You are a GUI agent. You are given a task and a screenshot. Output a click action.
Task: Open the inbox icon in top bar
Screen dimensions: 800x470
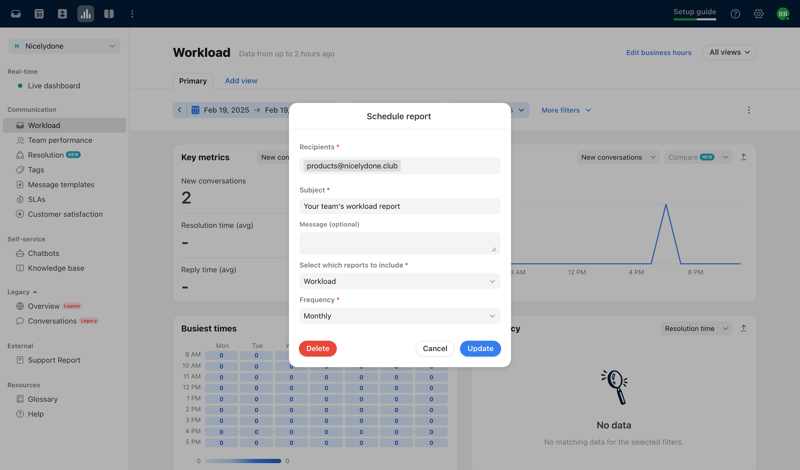pyautogui.click(x=16, y=14)
